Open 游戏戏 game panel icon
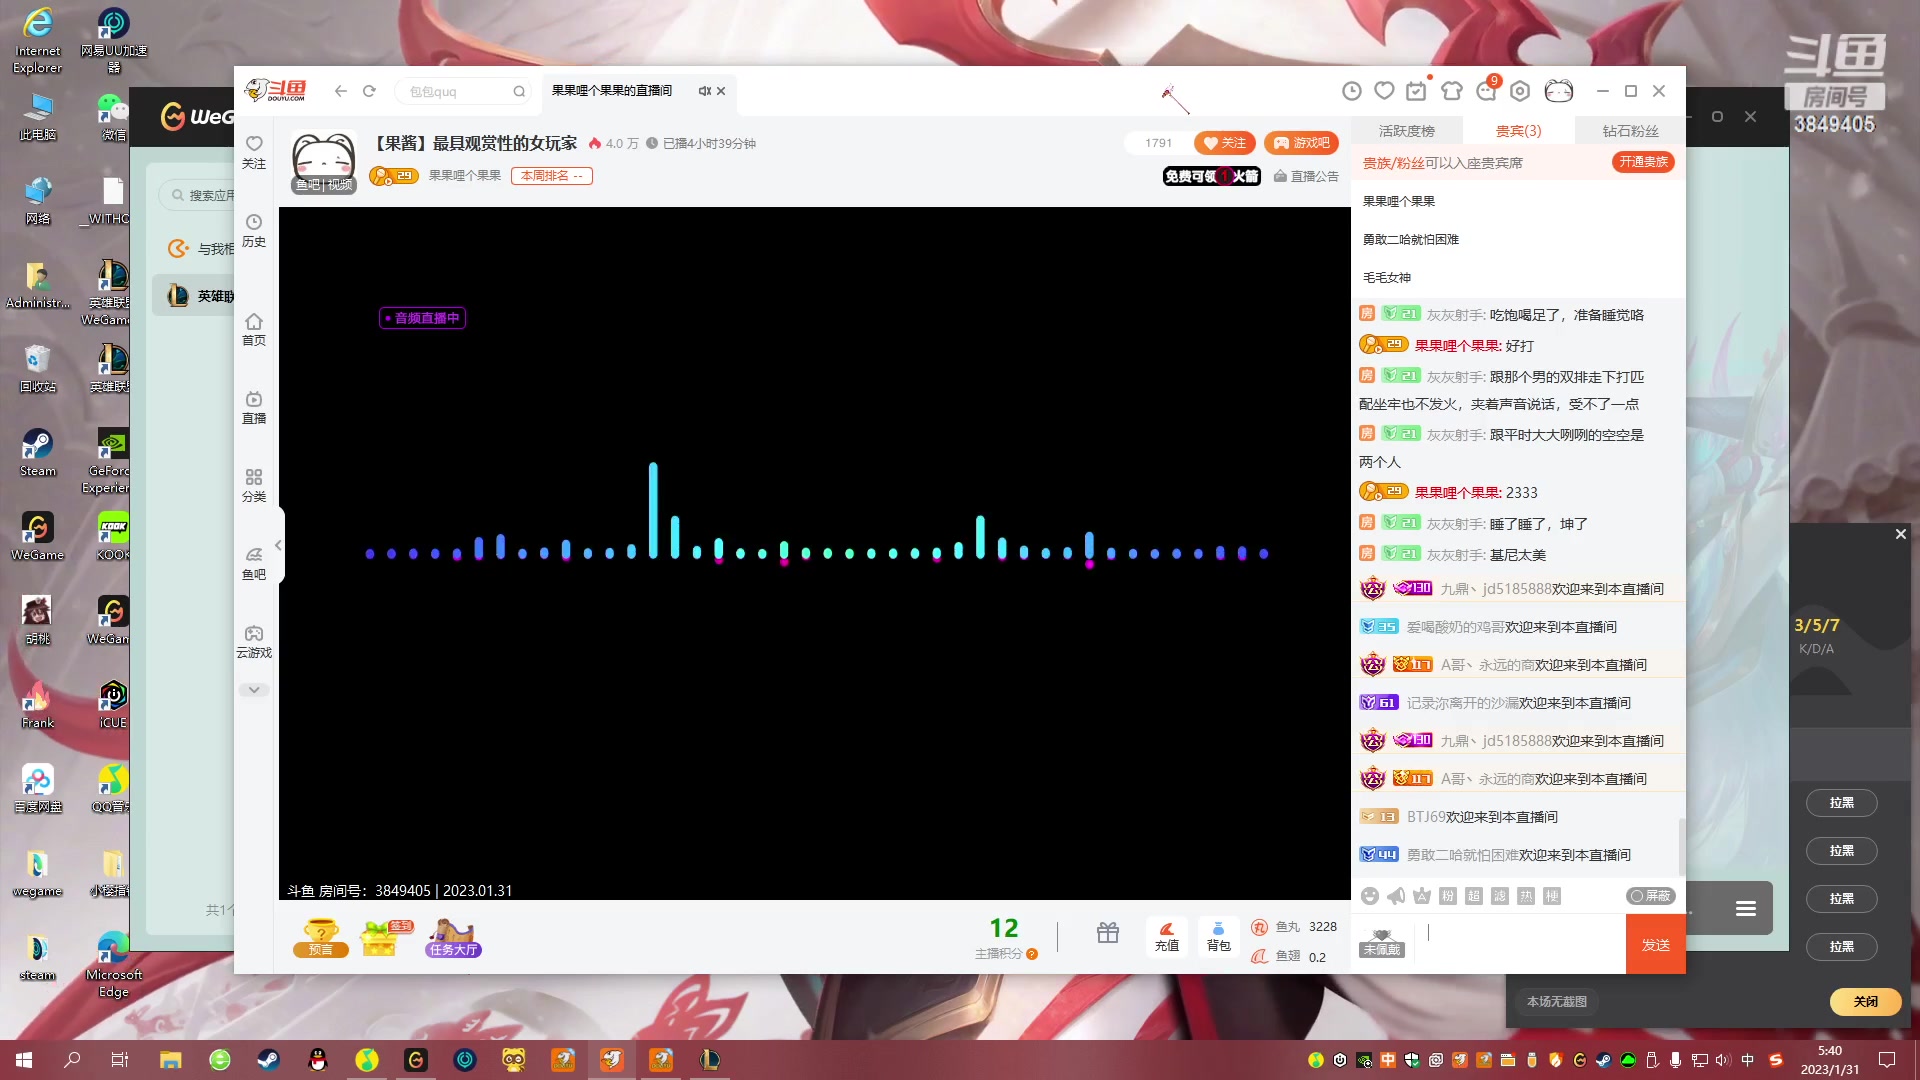Image resolution: width=1920 pixels, height=1080 pixels. [x=1303, y=142]
